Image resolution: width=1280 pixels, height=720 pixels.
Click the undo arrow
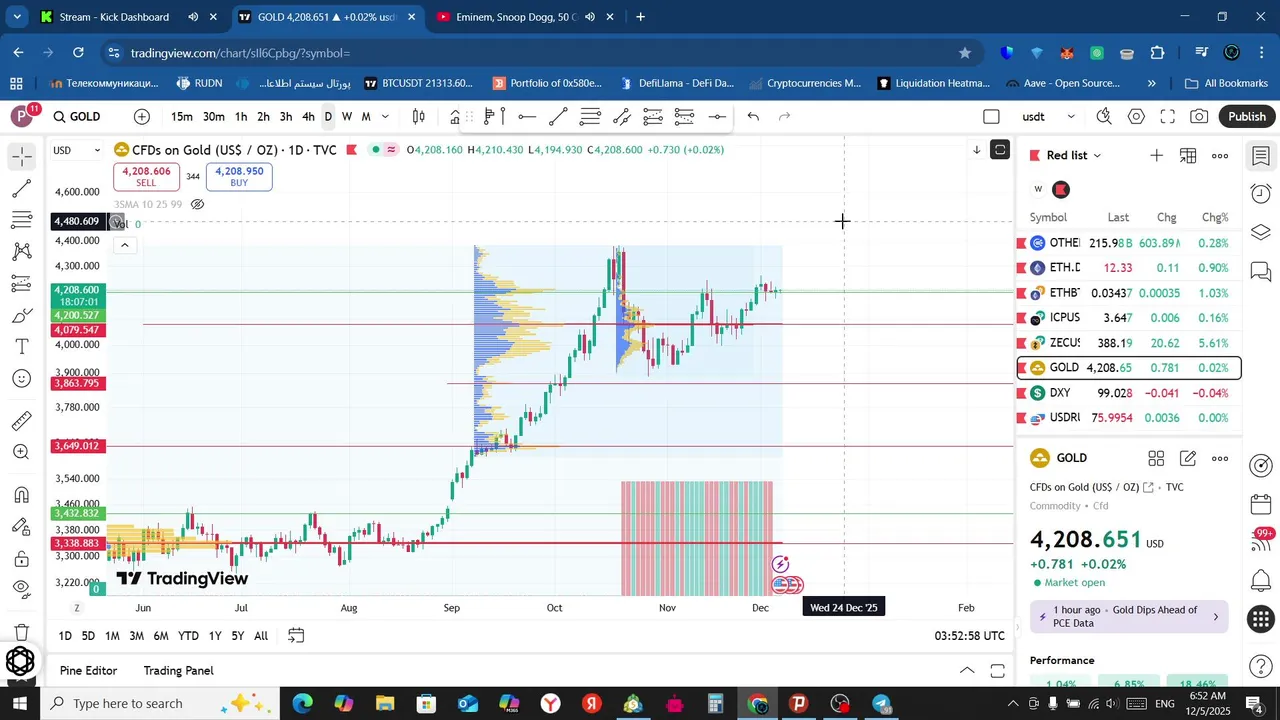click(x=753, y=117)
